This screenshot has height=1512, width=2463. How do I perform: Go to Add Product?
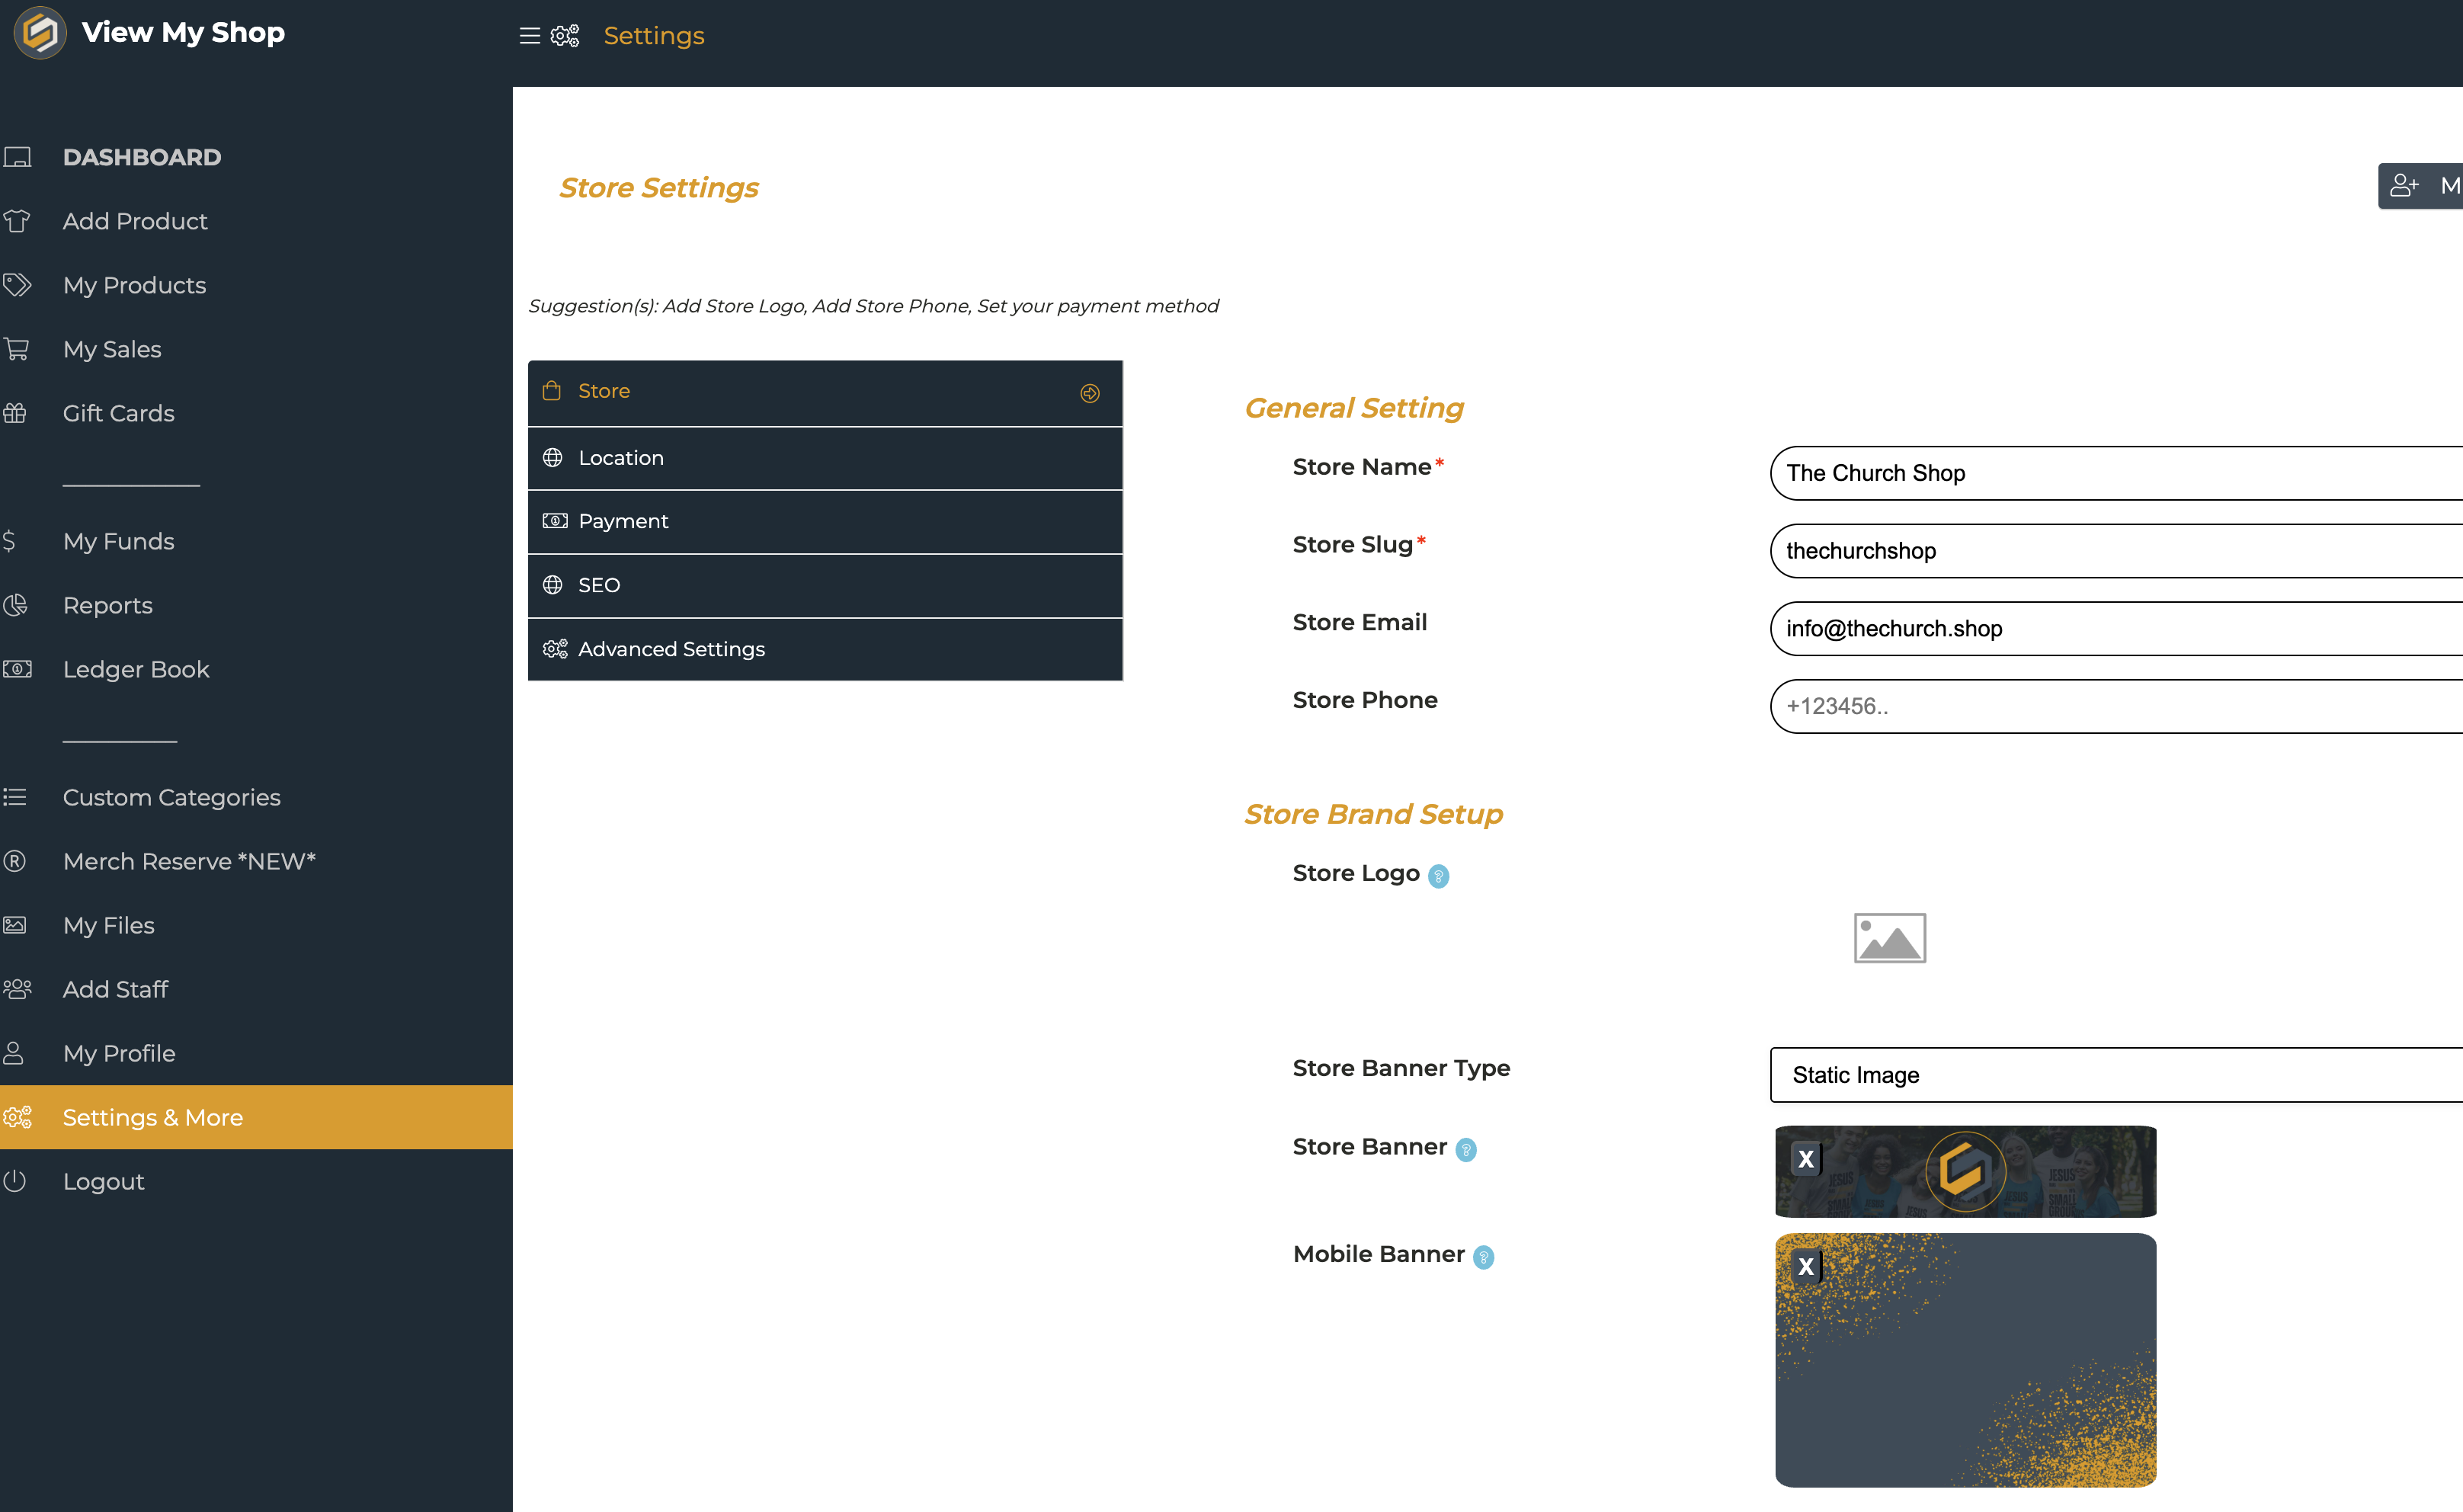click(135, 221)
